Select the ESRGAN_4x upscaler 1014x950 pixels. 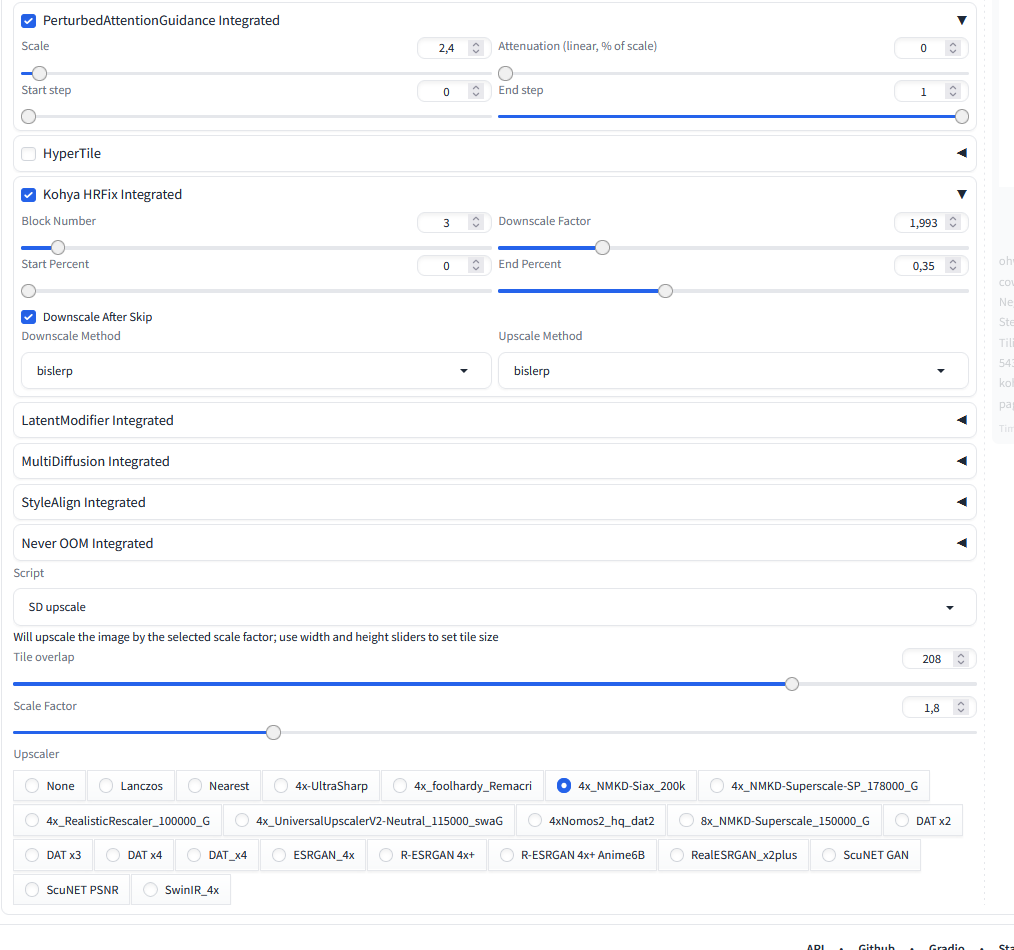pyautogui.click(x=313, y=855)
